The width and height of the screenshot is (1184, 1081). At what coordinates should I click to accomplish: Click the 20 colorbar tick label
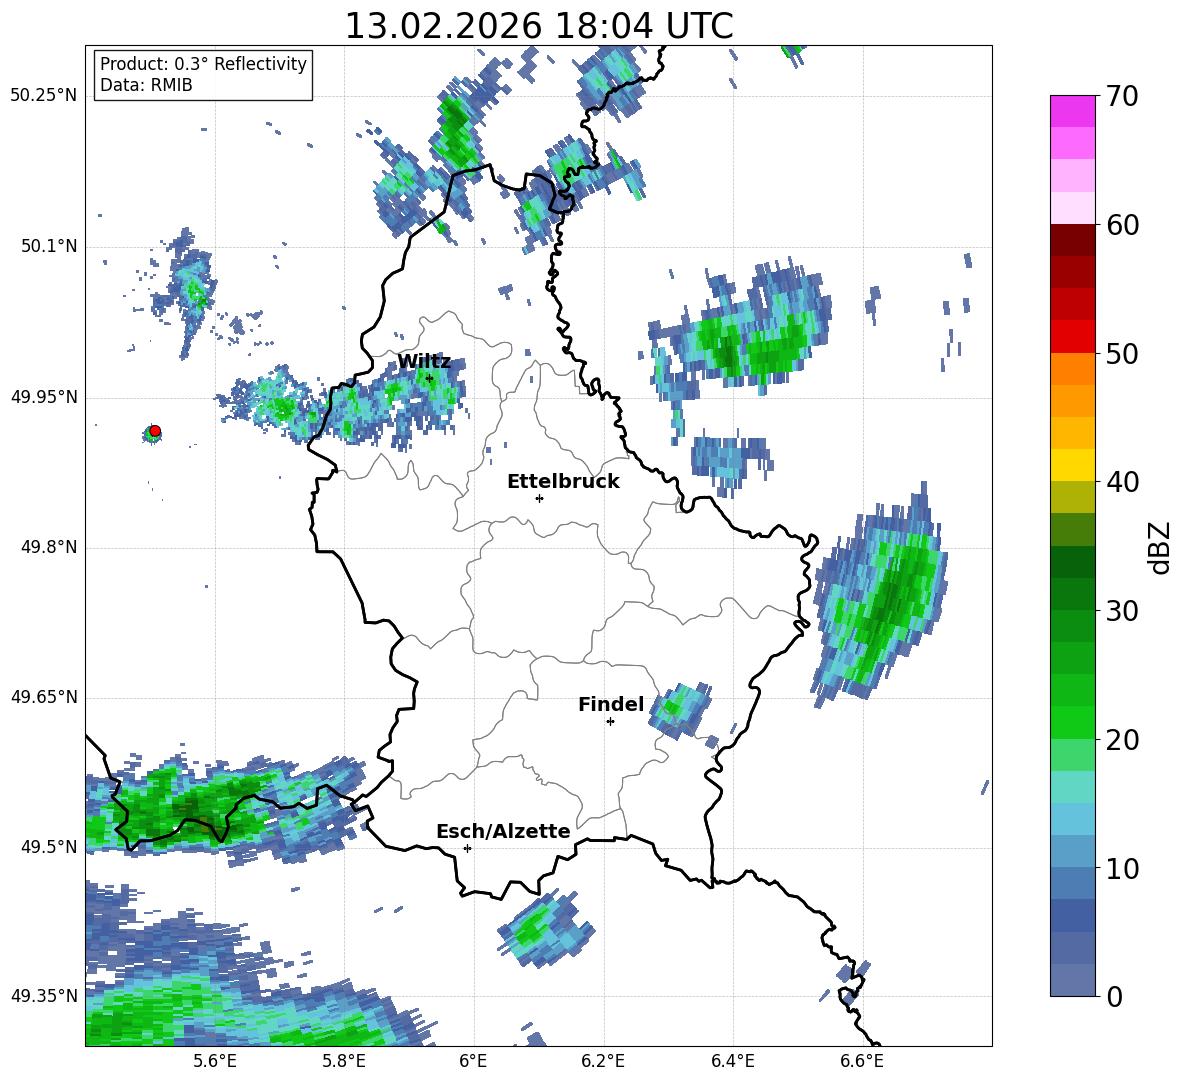point(1122,740)
